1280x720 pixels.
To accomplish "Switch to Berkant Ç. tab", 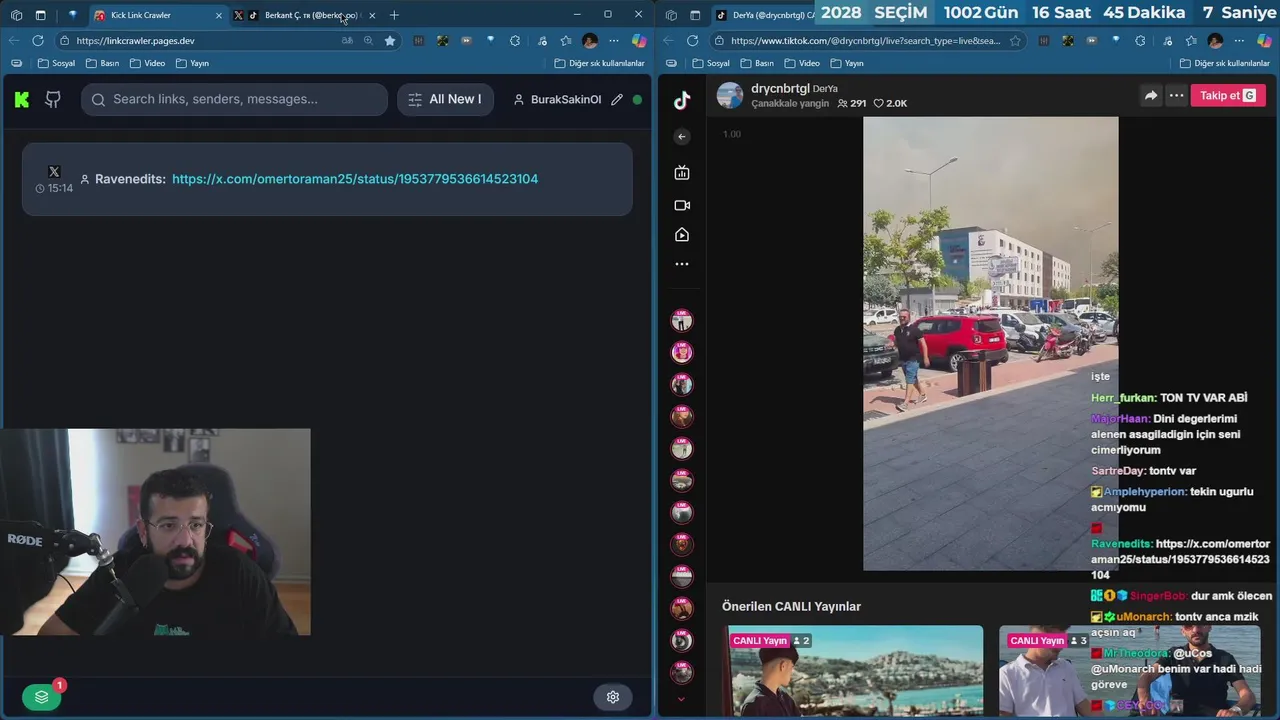I will (x=305, y=15).
